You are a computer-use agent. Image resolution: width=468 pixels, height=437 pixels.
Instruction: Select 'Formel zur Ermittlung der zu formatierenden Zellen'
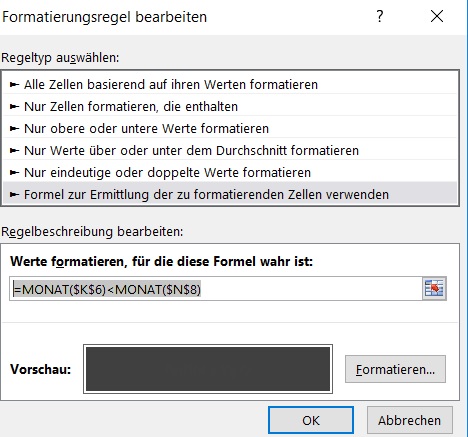pyautogui.click(x=230, y=194)
